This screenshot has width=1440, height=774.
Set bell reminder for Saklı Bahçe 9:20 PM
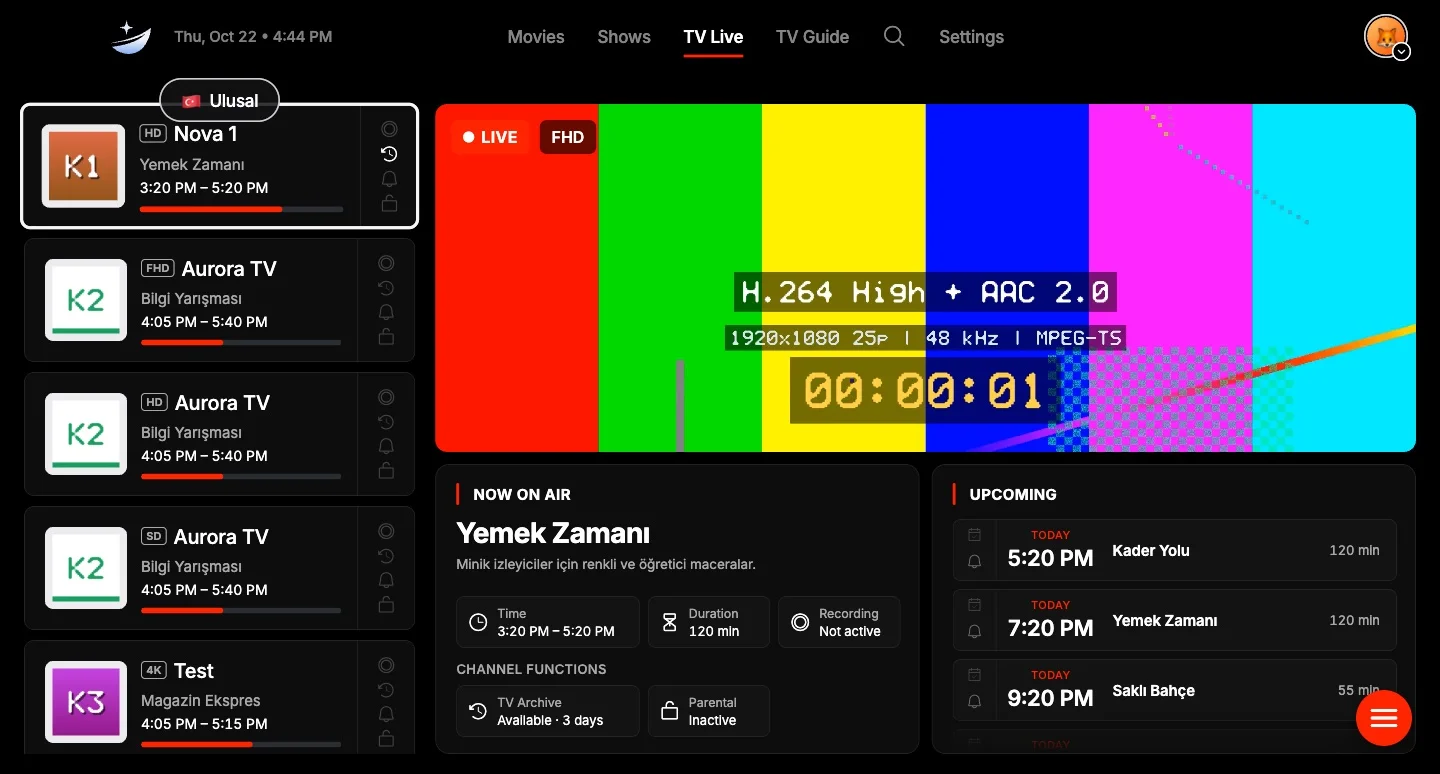[x=975, y=702]
